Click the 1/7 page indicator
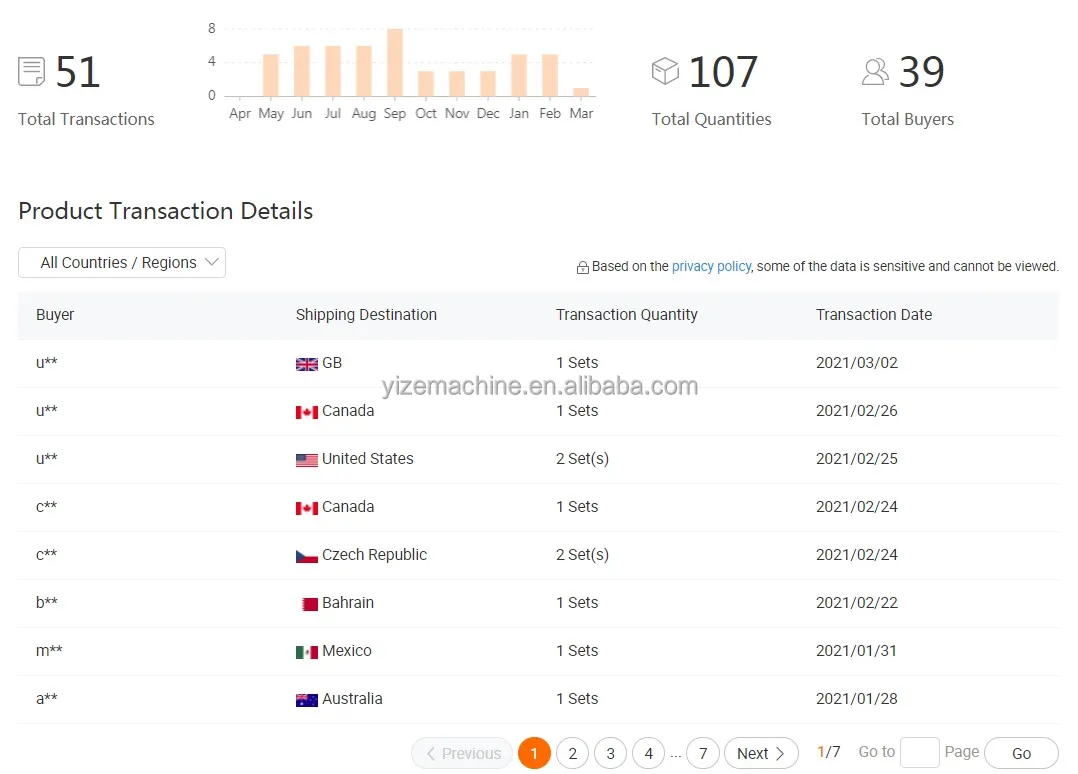Image resolution: width=1078 pixels, height=774 pixels. [x=828, y=752]
